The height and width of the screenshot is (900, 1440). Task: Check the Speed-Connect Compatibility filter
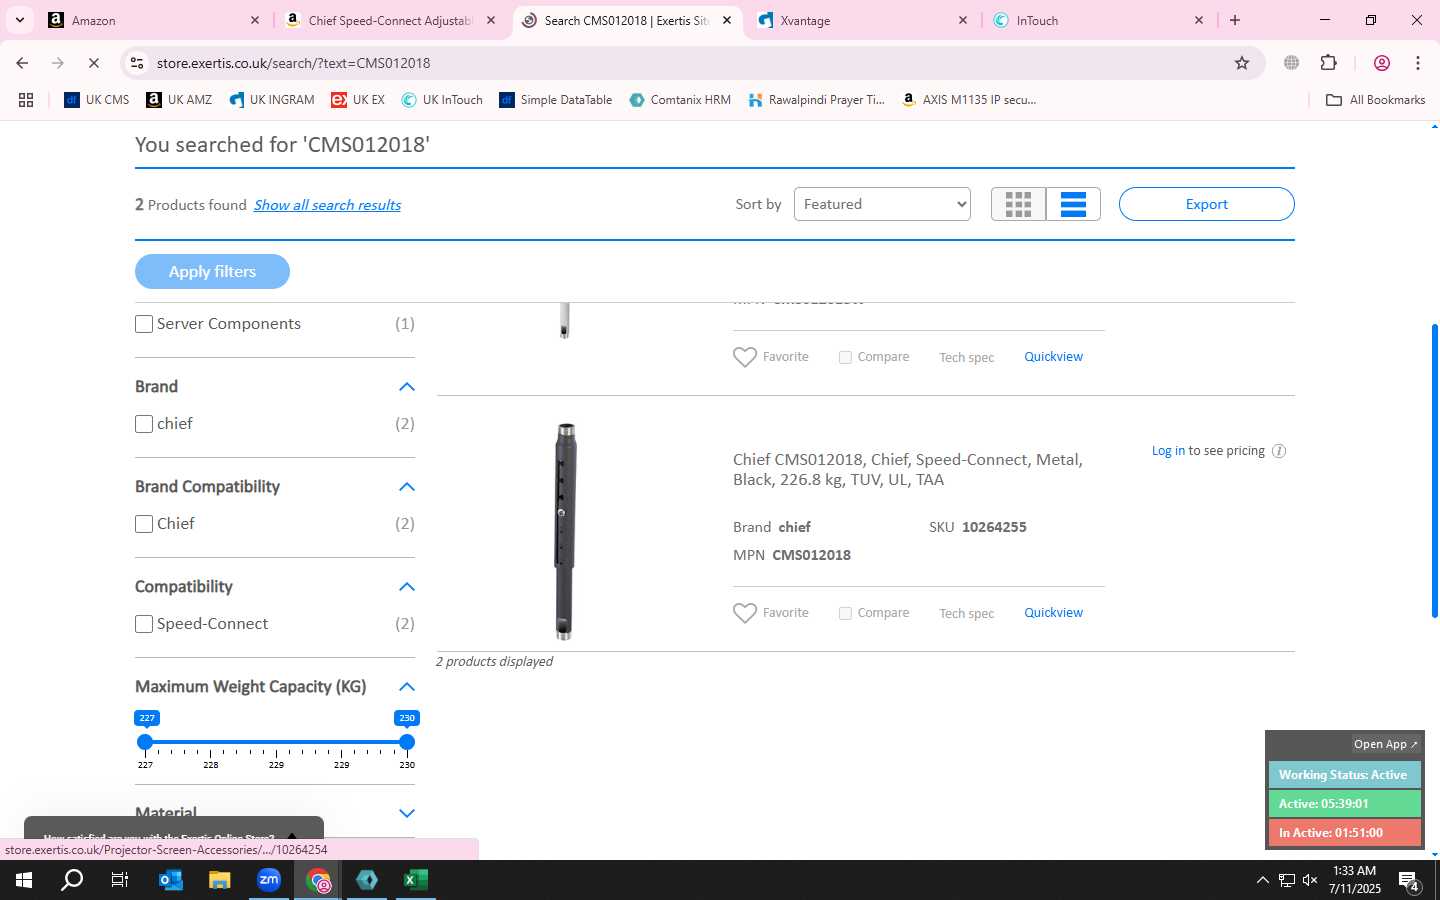coord(144,624)
